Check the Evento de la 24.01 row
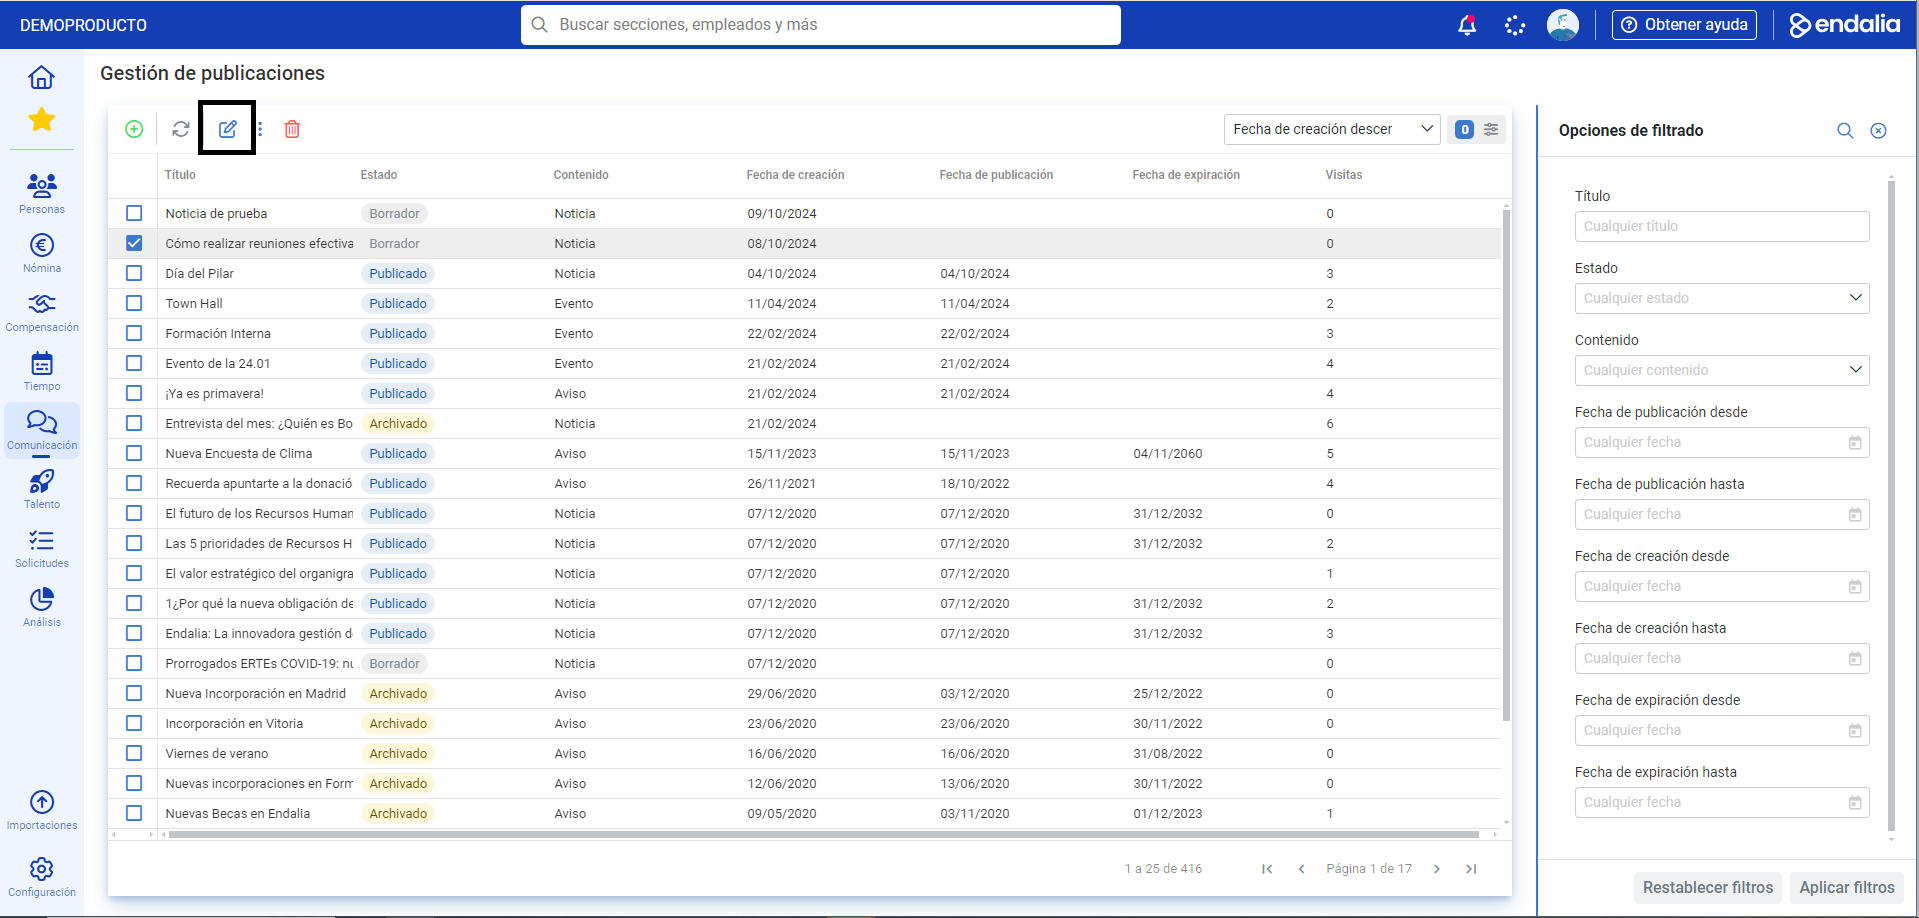The height and width of the screenshot is (918, 1919). pos(134,363)
